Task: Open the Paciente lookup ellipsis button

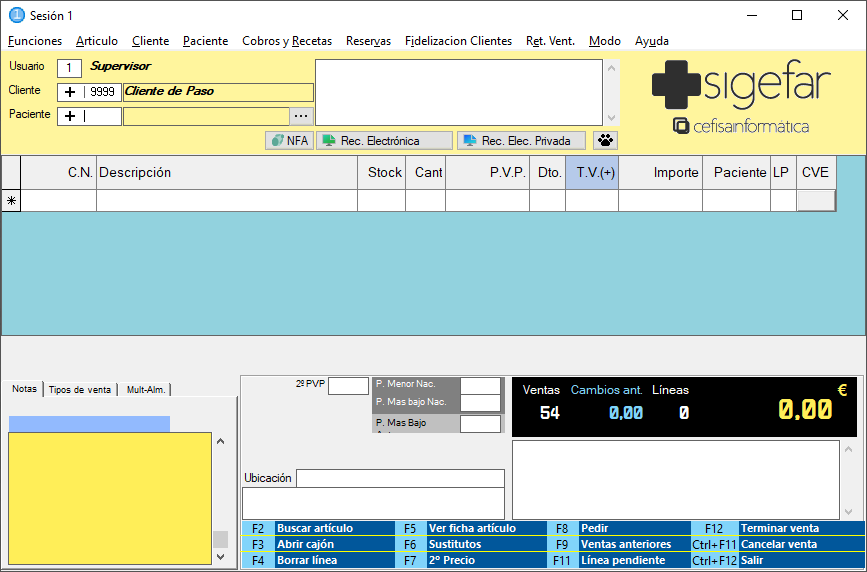Action: 301,116
